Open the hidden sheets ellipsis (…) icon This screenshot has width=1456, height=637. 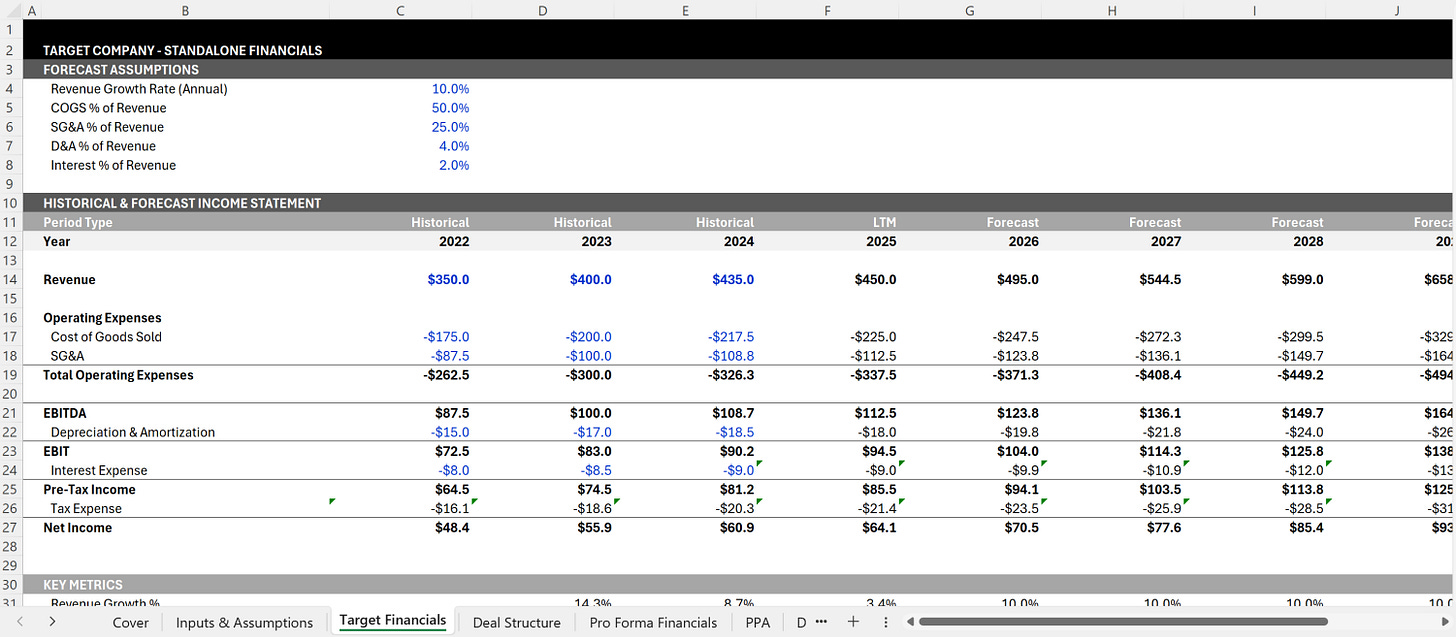coord(822,622)
